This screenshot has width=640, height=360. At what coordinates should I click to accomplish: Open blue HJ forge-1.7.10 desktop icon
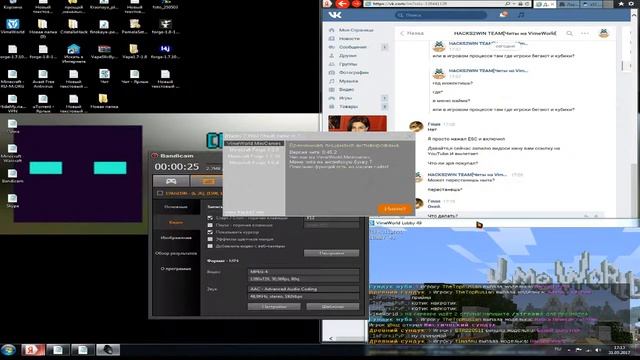(x=165, y=51)
